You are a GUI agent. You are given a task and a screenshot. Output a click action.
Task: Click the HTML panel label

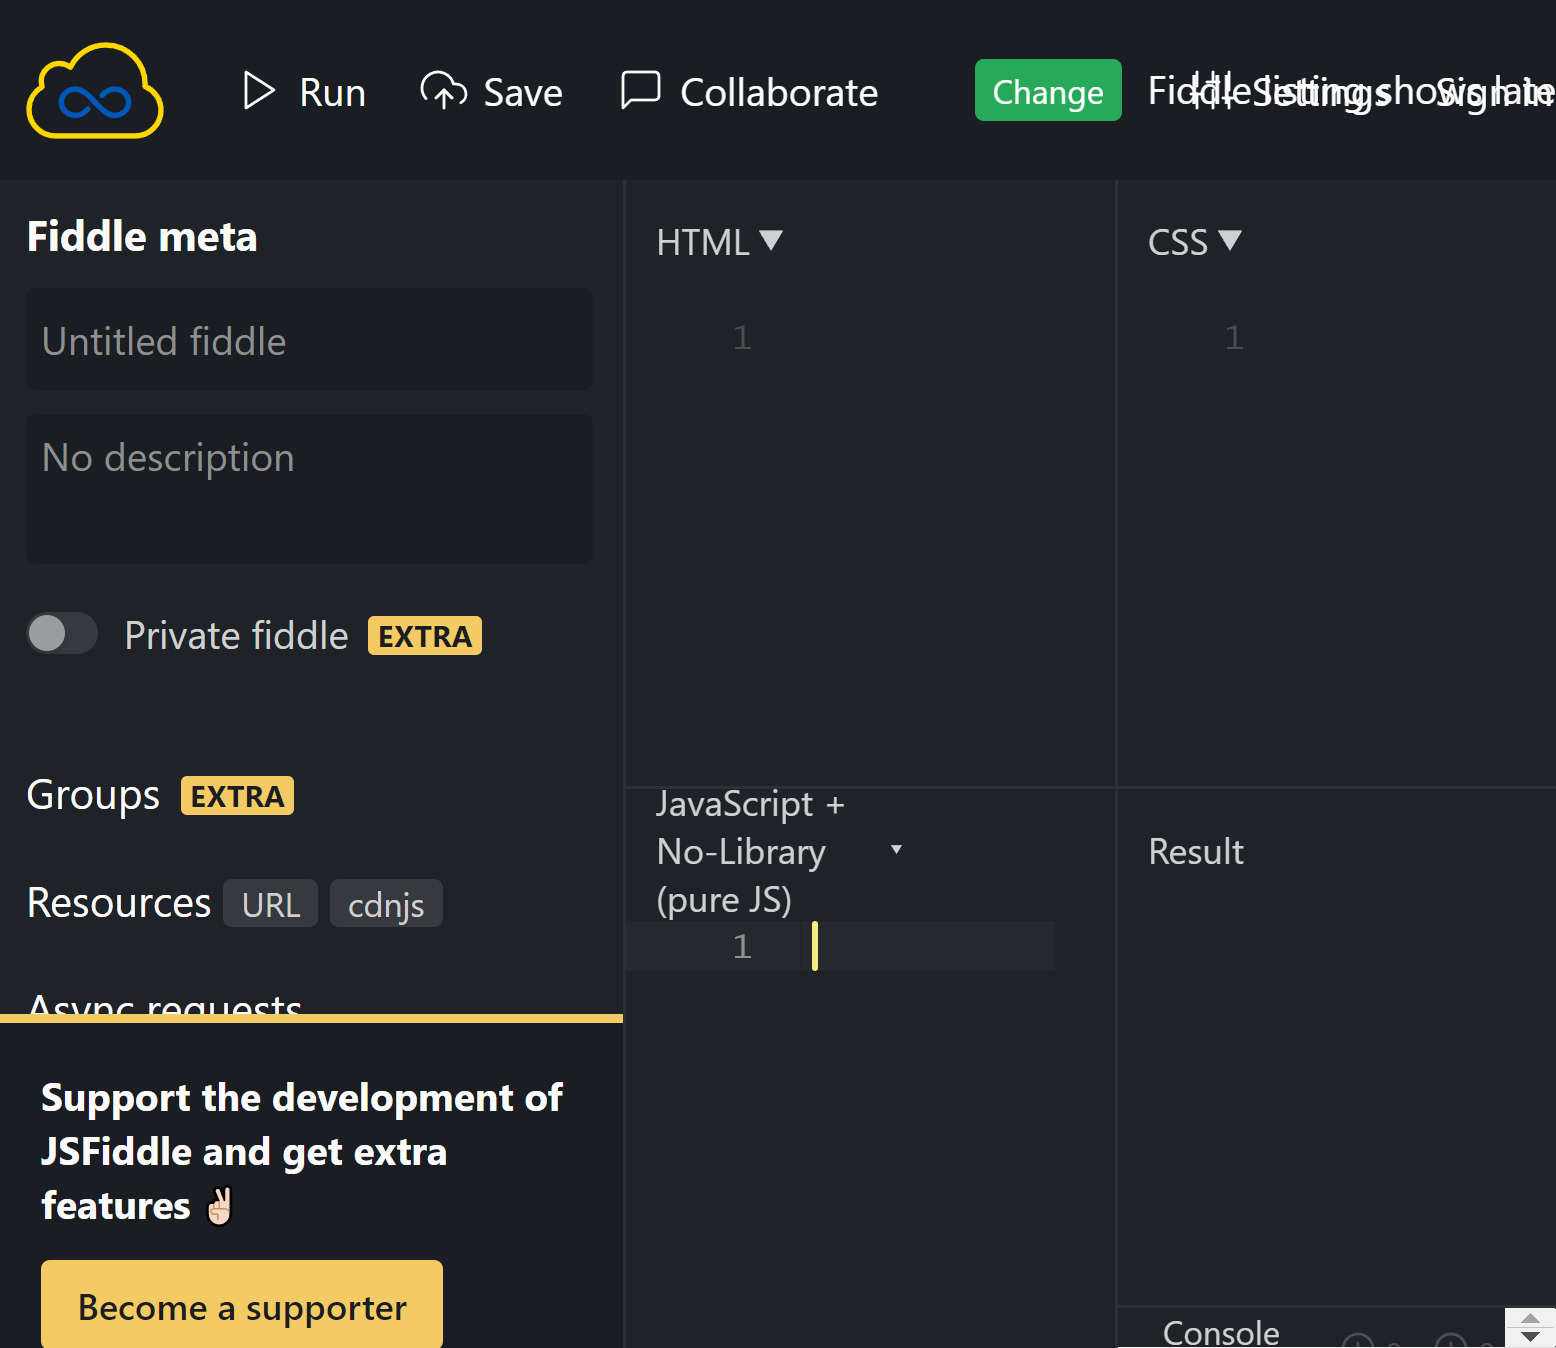[703, 243]
